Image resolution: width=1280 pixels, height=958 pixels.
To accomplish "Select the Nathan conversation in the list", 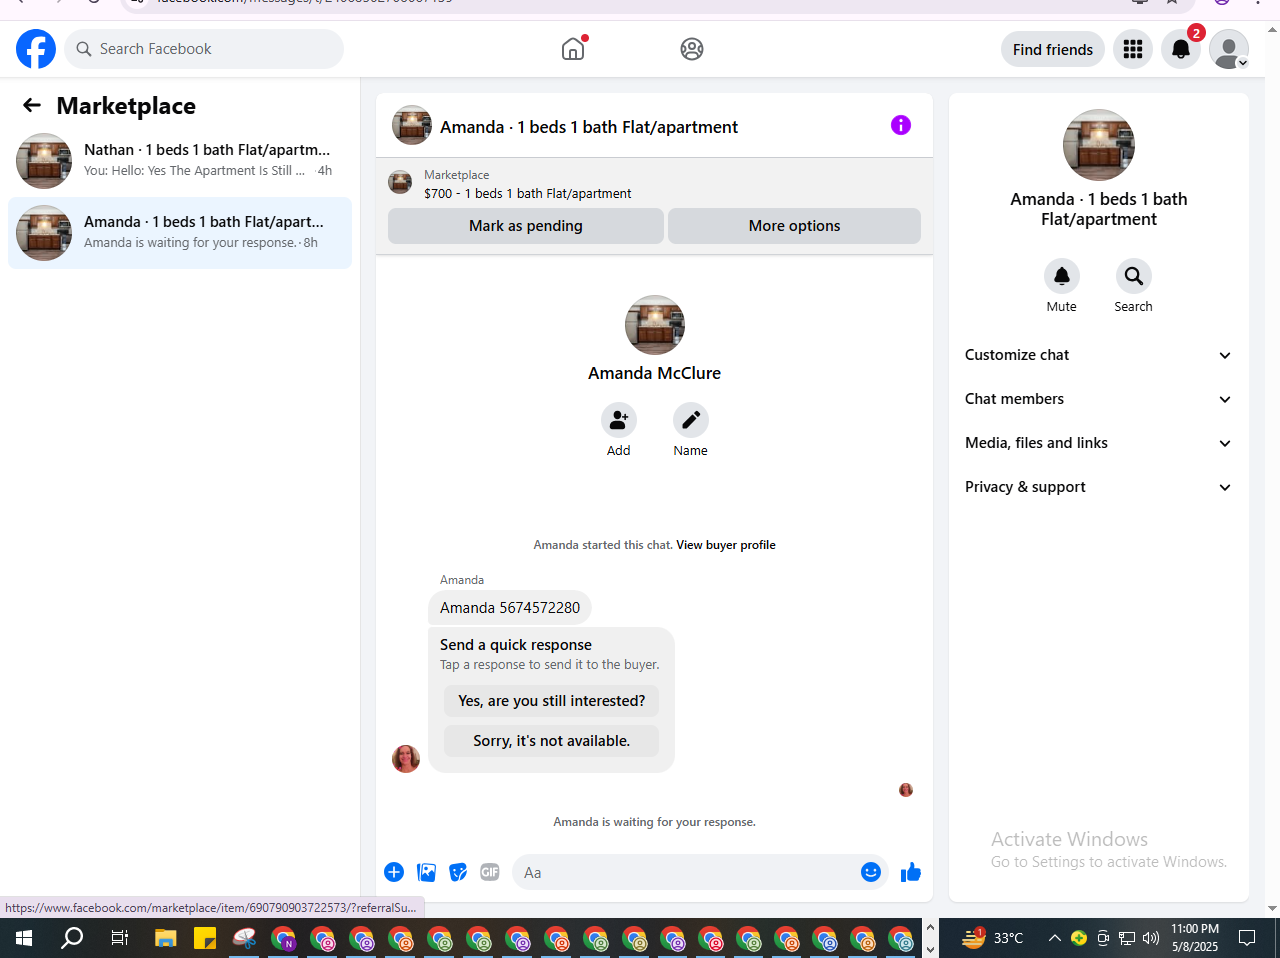I will 180,161.
